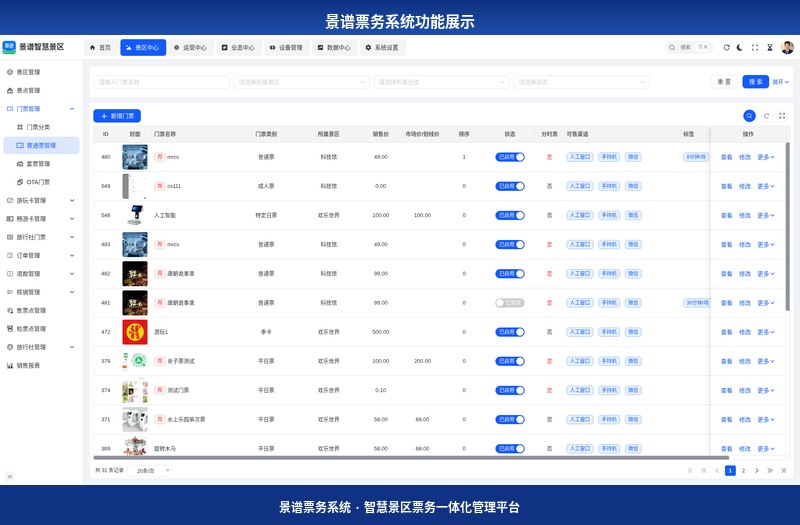Expand 订单管理 menu group
The height and width of the screenshot is (525, 800).
pyautogui.click(x=41, y=256)
